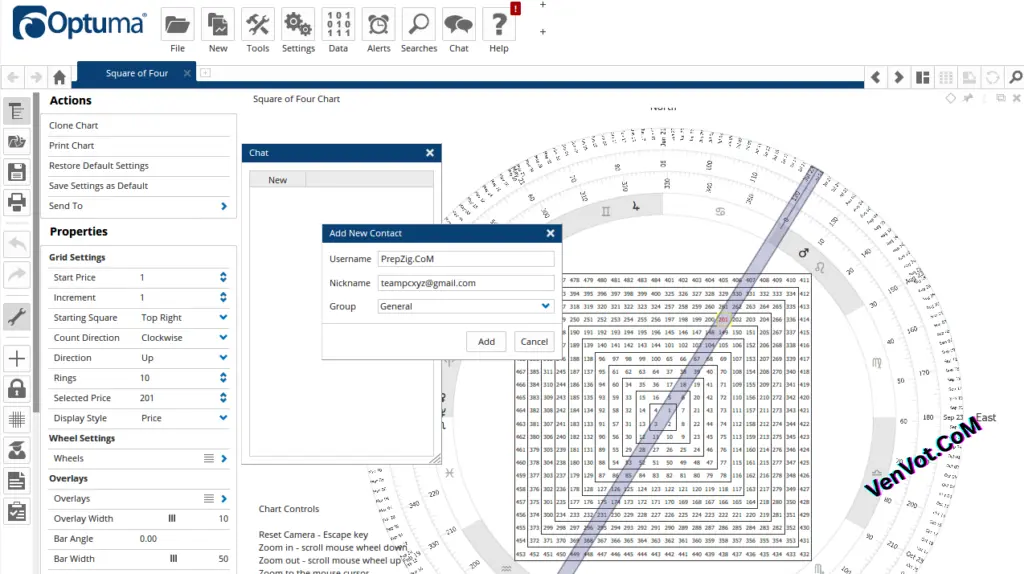Open the File menu icon
Viewport: 1024px width, 574px height.
177,25
